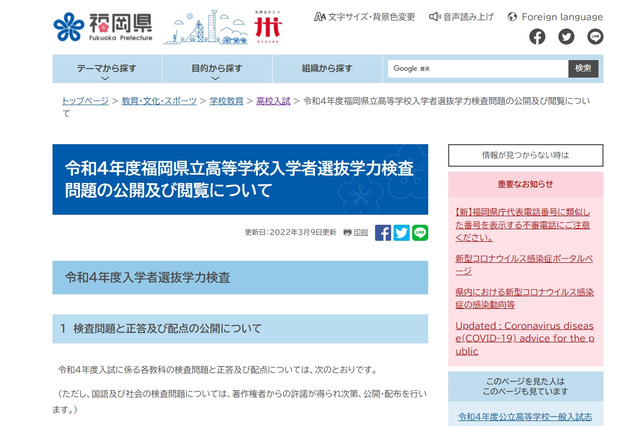
Task: Open 不審電話にご注意ください notice link
Action: pyautogui.click(x=523, y=224)
